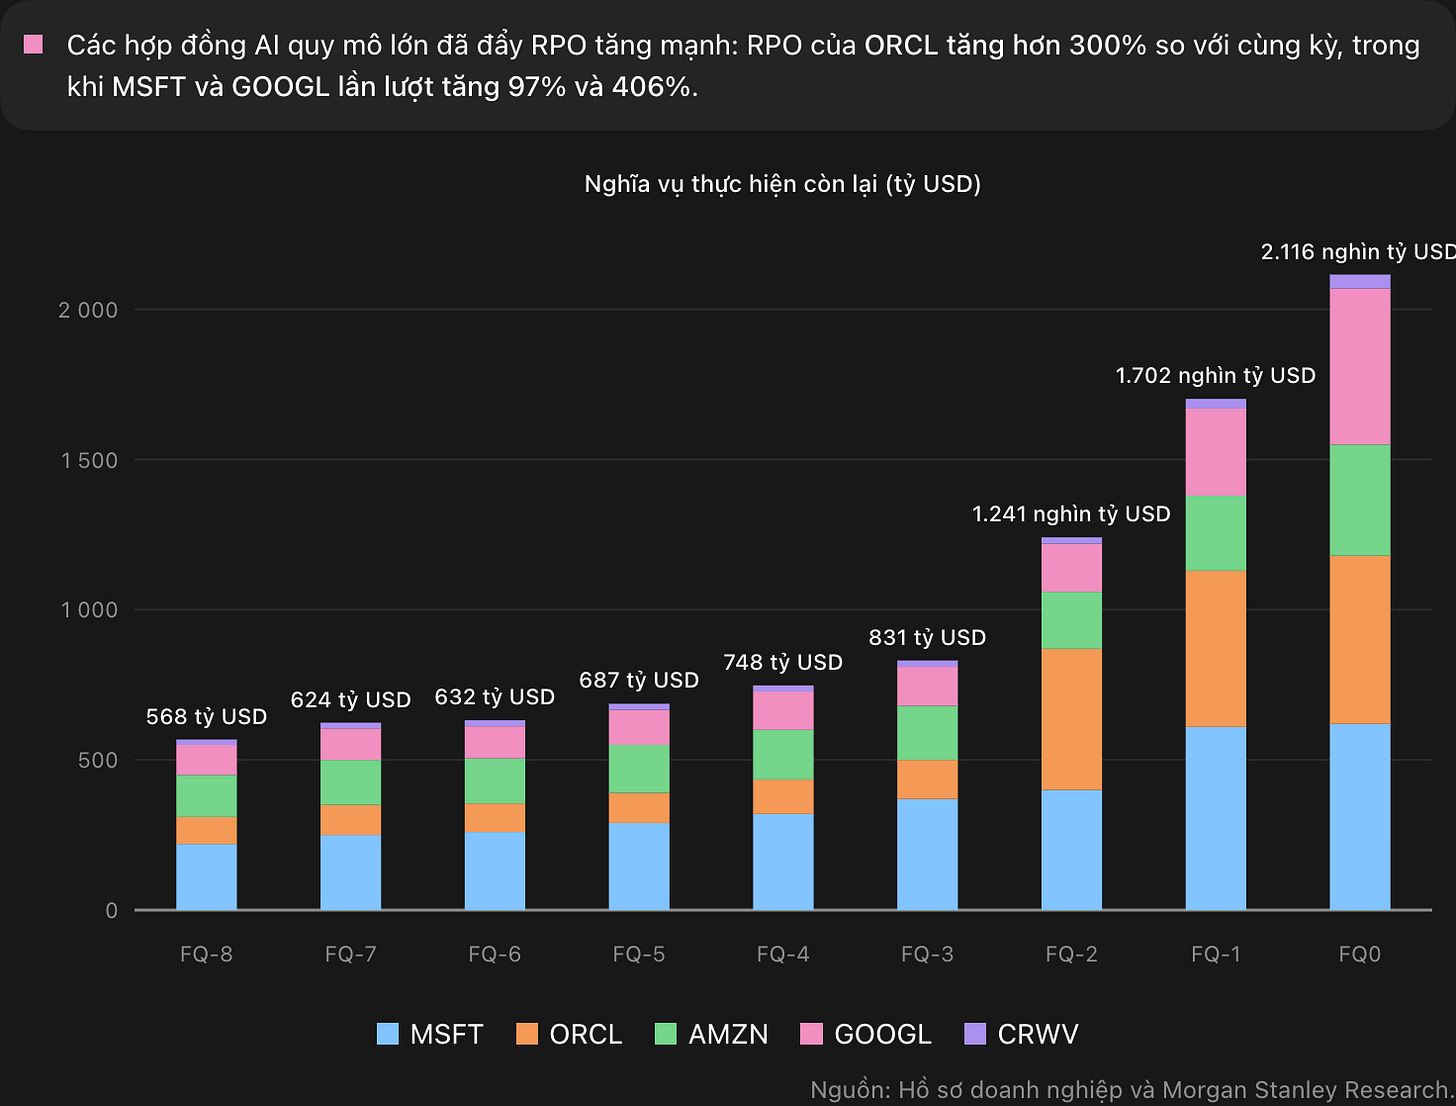The height and width of the screenshot is (1106, 1456).
Task: Click the "568 tỷ USD" total label
Action: tap(206, 717)
